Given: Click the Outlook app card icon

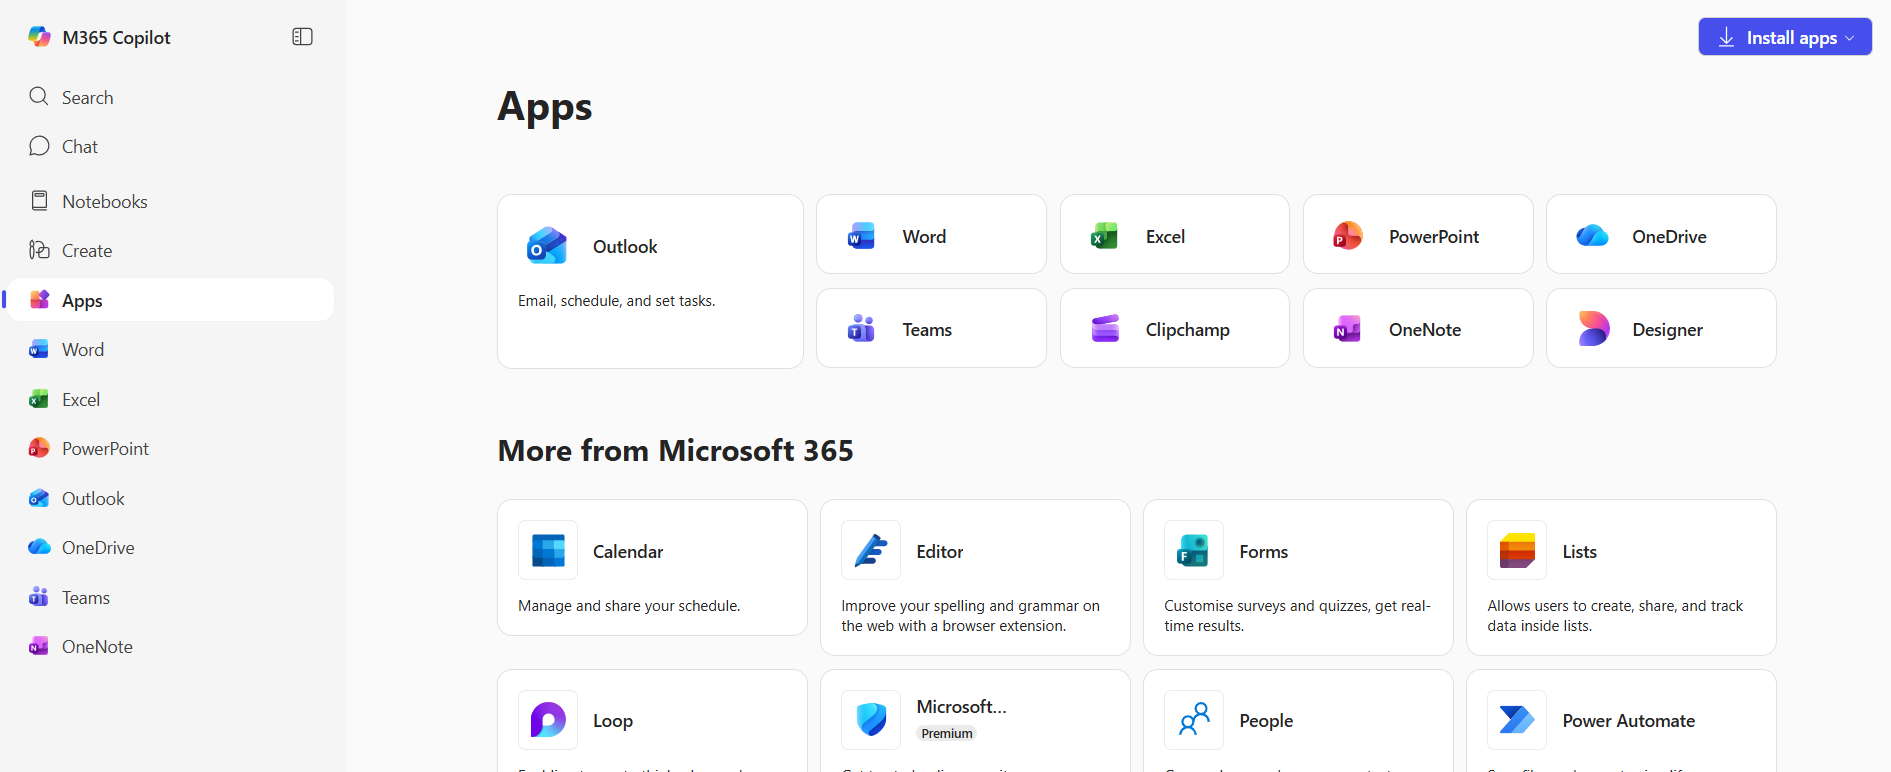Looking at the screenshot, I should click(547, 246).
